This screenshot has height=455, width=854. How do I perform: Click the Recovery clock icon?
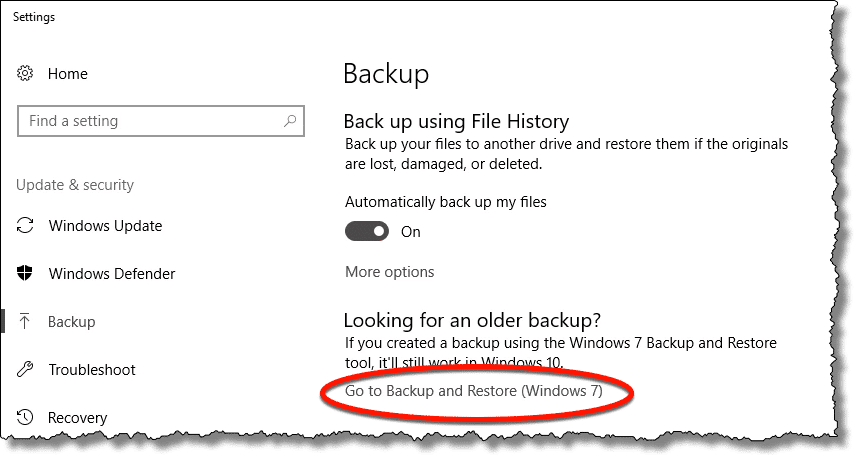[25, 417]
